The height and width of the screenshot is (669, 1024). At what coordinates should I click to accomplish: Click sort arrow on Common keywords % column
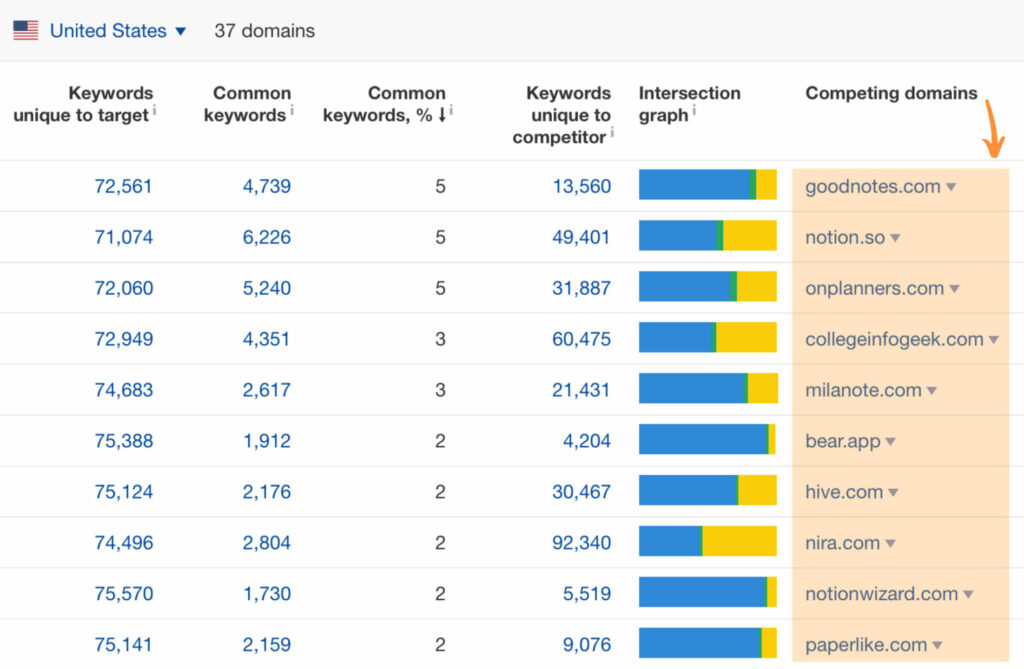tap(442, 115)
